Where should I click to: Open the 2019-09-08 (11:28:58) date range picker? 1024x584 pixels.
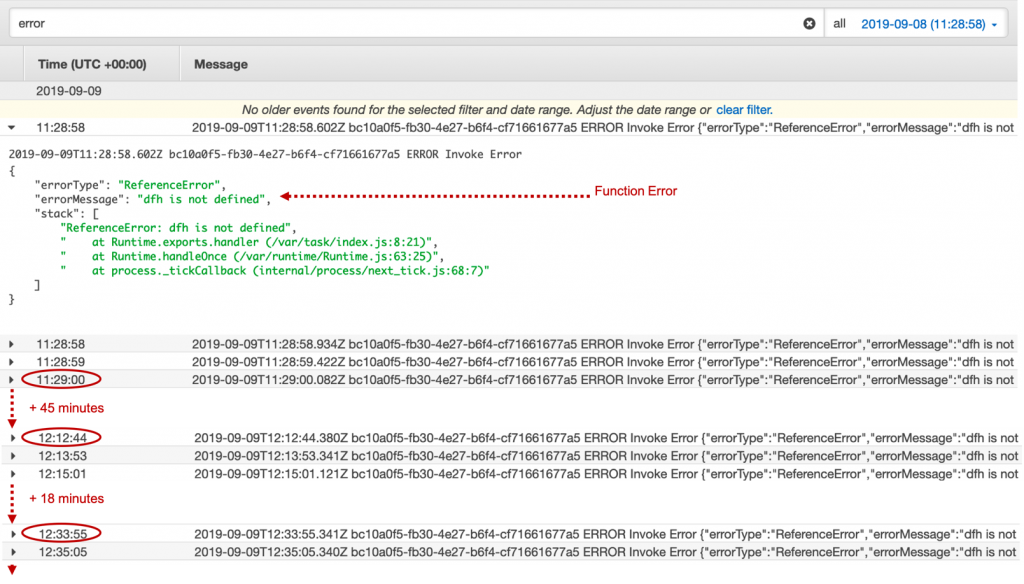point(925,23)
